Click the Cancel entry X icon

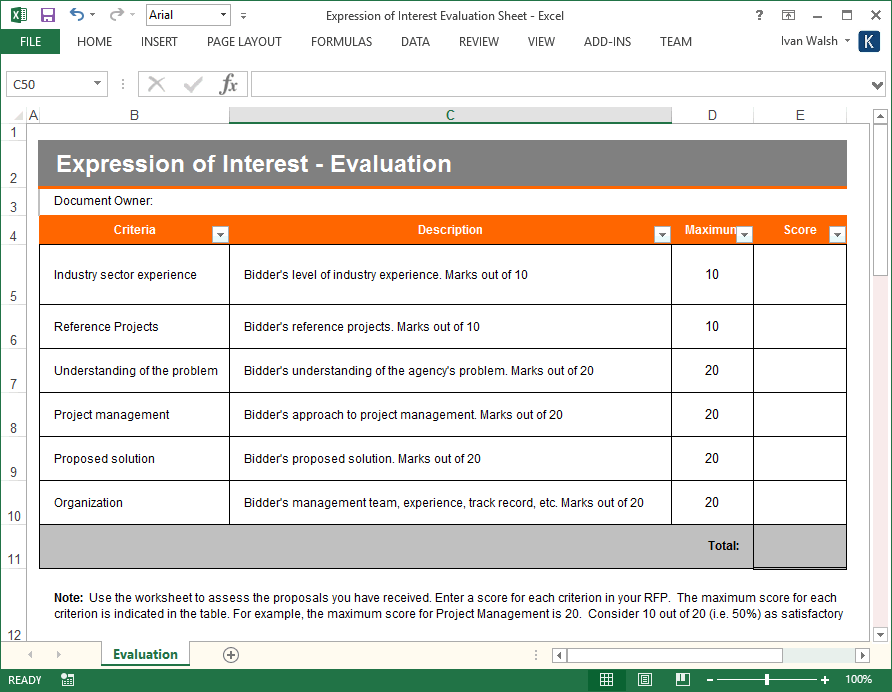coord(156,84)
